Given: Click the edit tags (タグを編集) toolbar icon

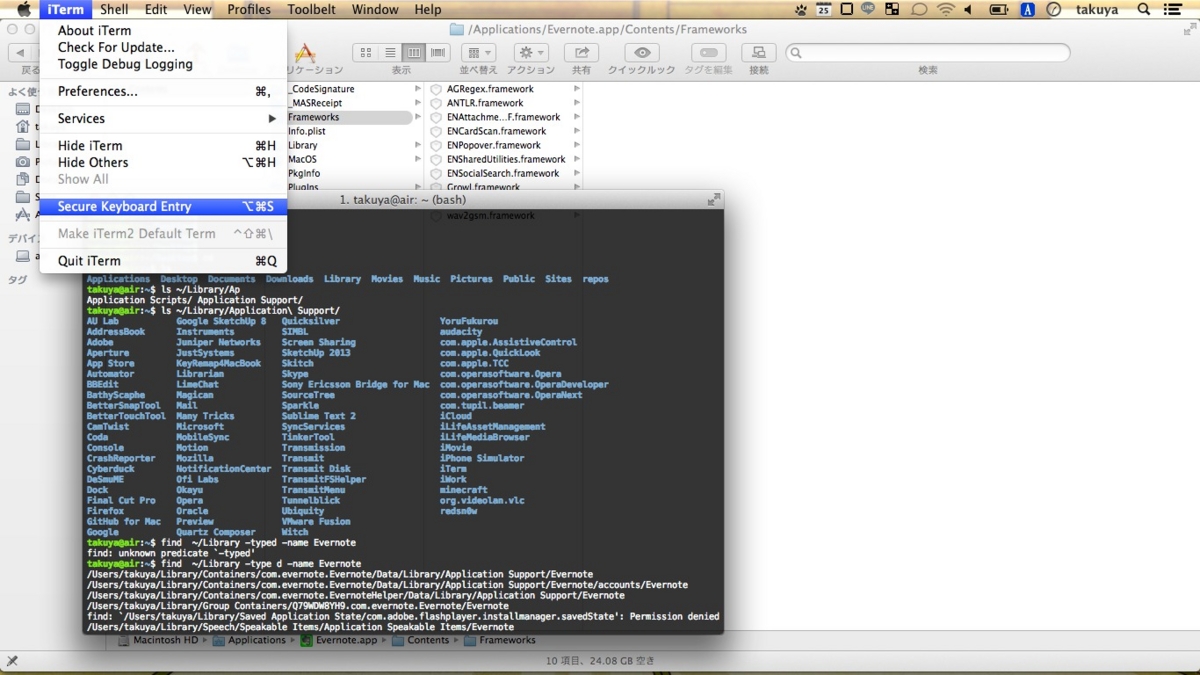Looking at the screenshot, I should [x=709, y=52].
